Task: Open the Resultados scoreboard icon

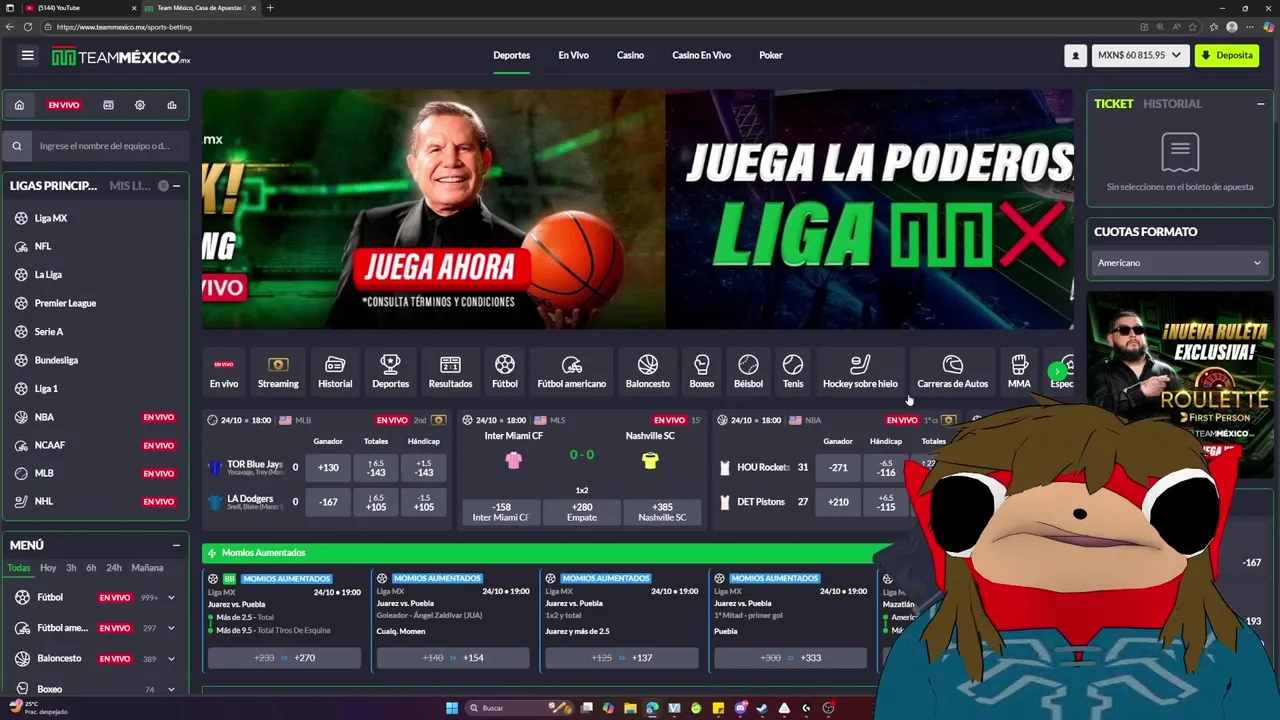Action: [x=450, y=371]
